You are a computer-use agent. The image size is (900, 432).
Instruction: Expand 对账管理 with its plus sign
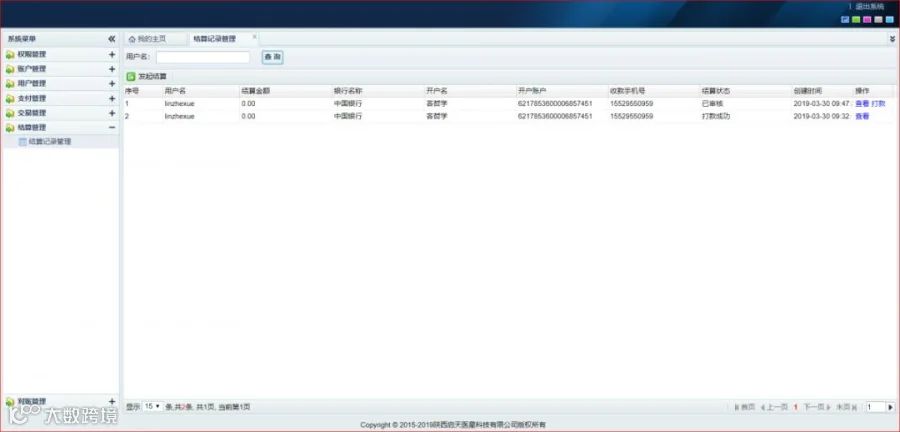pyautogui.click(x=112, y=402)
